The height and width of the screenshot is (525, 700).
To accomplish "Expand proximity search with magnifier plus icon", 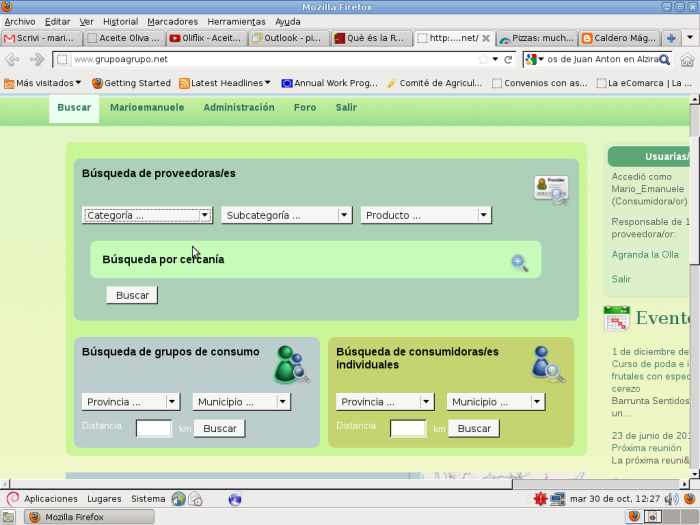I will point(520,263).
